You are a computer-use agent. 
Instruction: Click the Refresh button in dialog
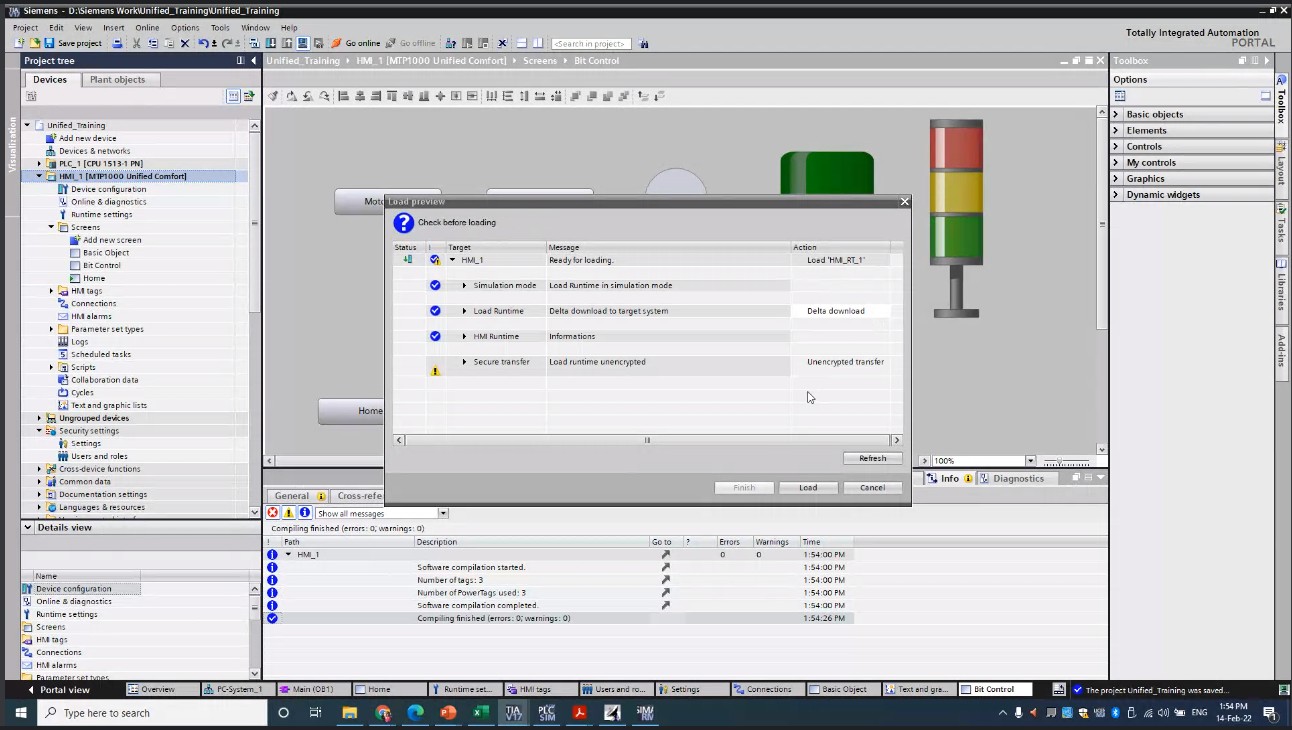(872, 458)
